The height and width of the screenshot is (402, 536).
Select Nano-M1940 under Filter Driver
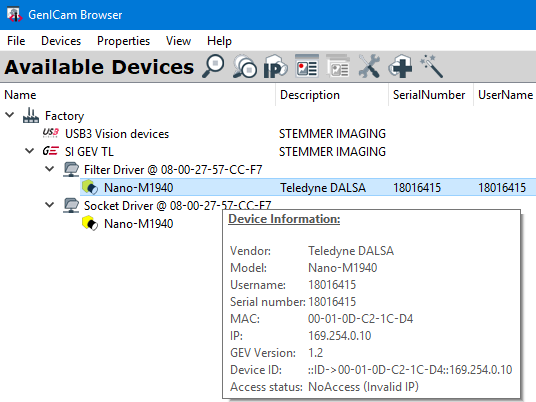138,188
